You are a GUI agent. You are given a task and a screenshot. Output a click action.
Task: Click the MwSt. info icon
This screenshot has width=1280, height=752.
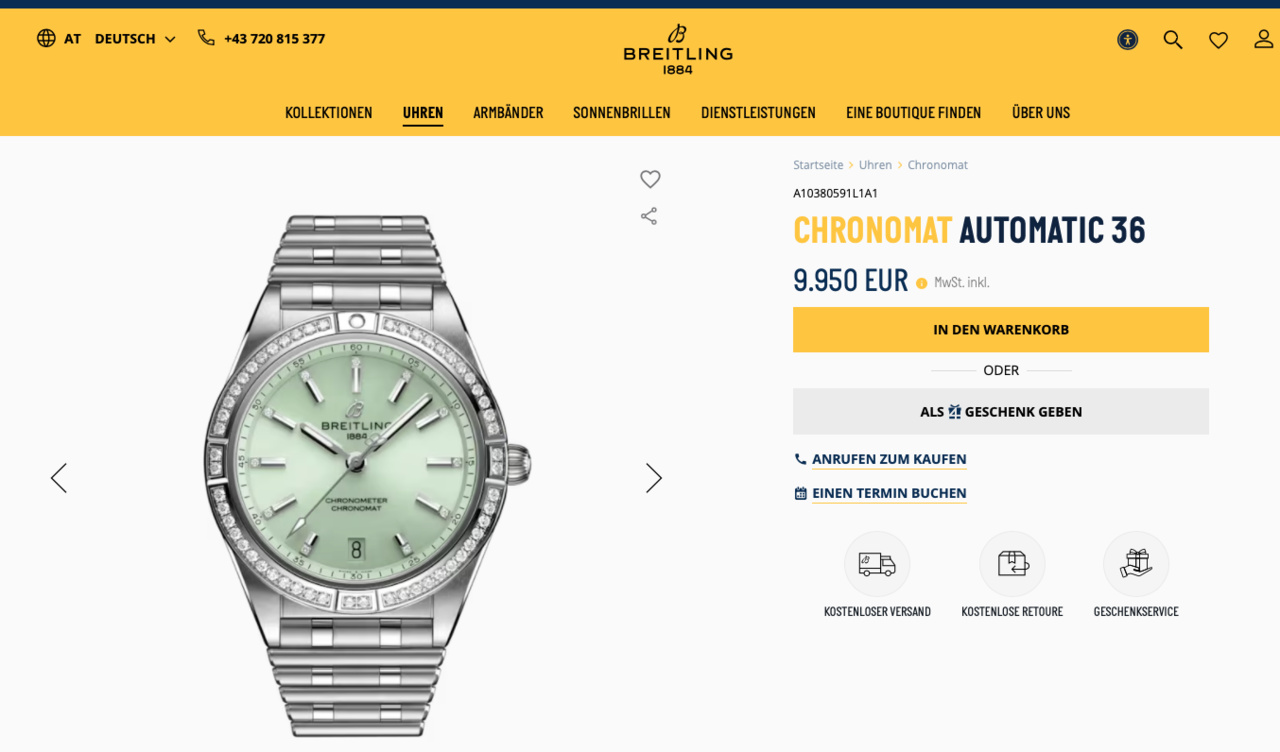[x=921, y=283]
